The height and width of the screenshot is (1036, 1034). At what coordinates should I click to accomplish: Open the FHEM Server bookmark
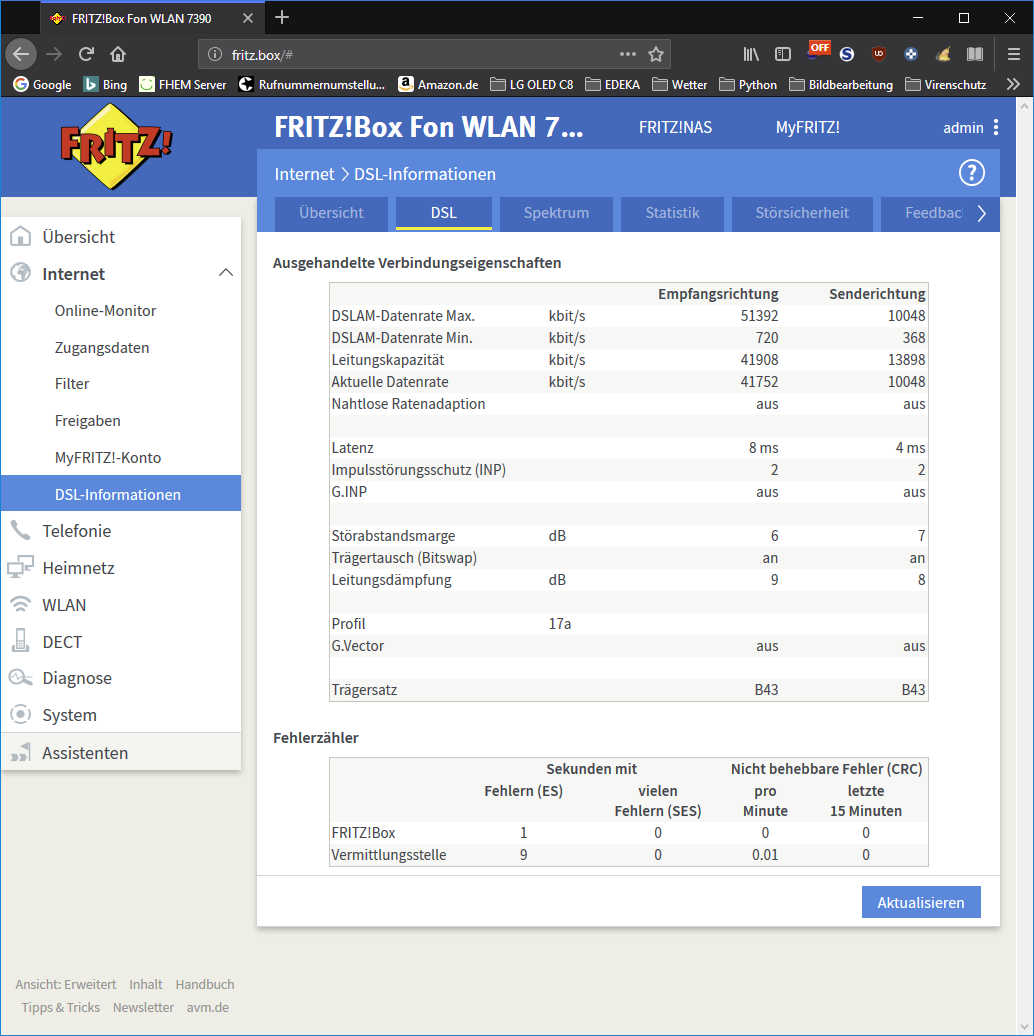183,85
